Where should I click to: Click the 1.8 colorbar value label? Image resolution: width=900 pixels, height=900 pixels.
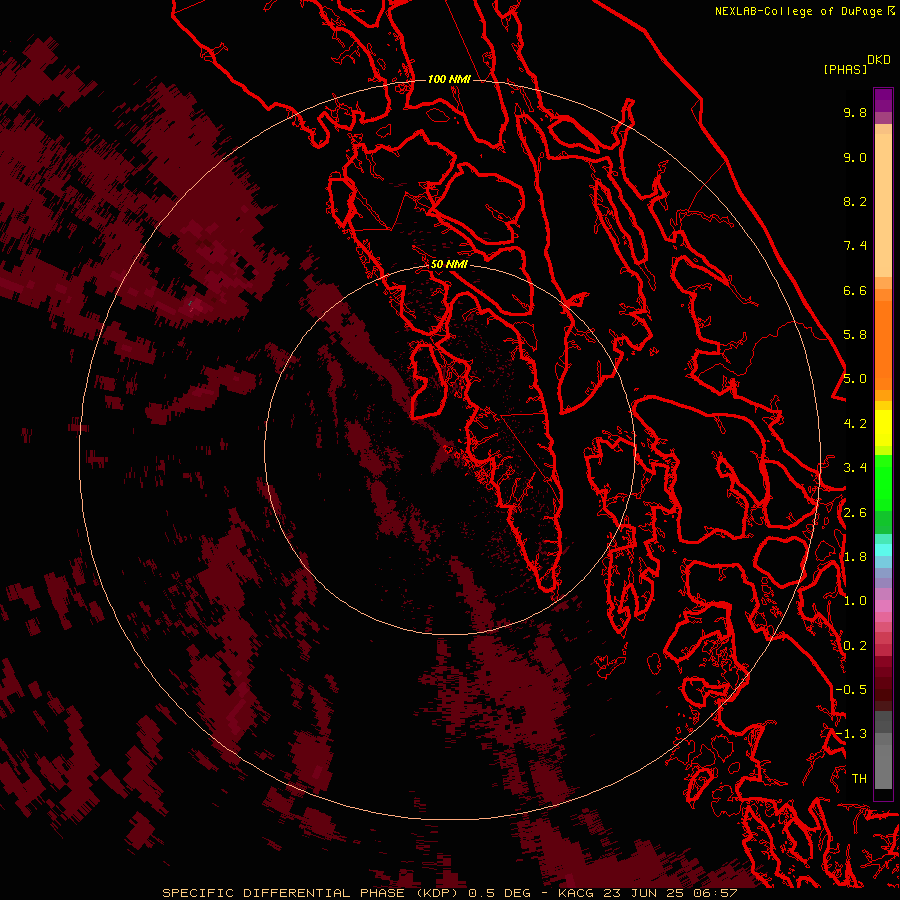pos(855,557)
